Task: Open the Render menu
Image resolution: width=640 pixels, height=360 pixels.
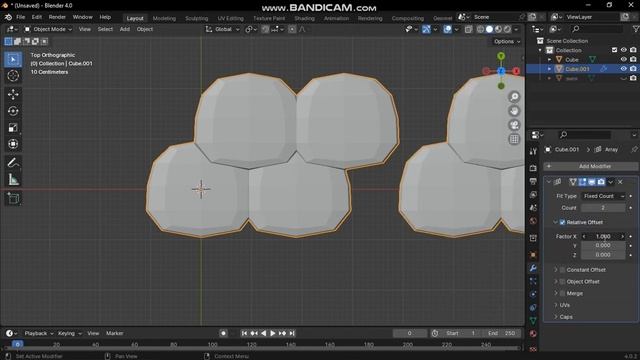Action: coord(57,17)
